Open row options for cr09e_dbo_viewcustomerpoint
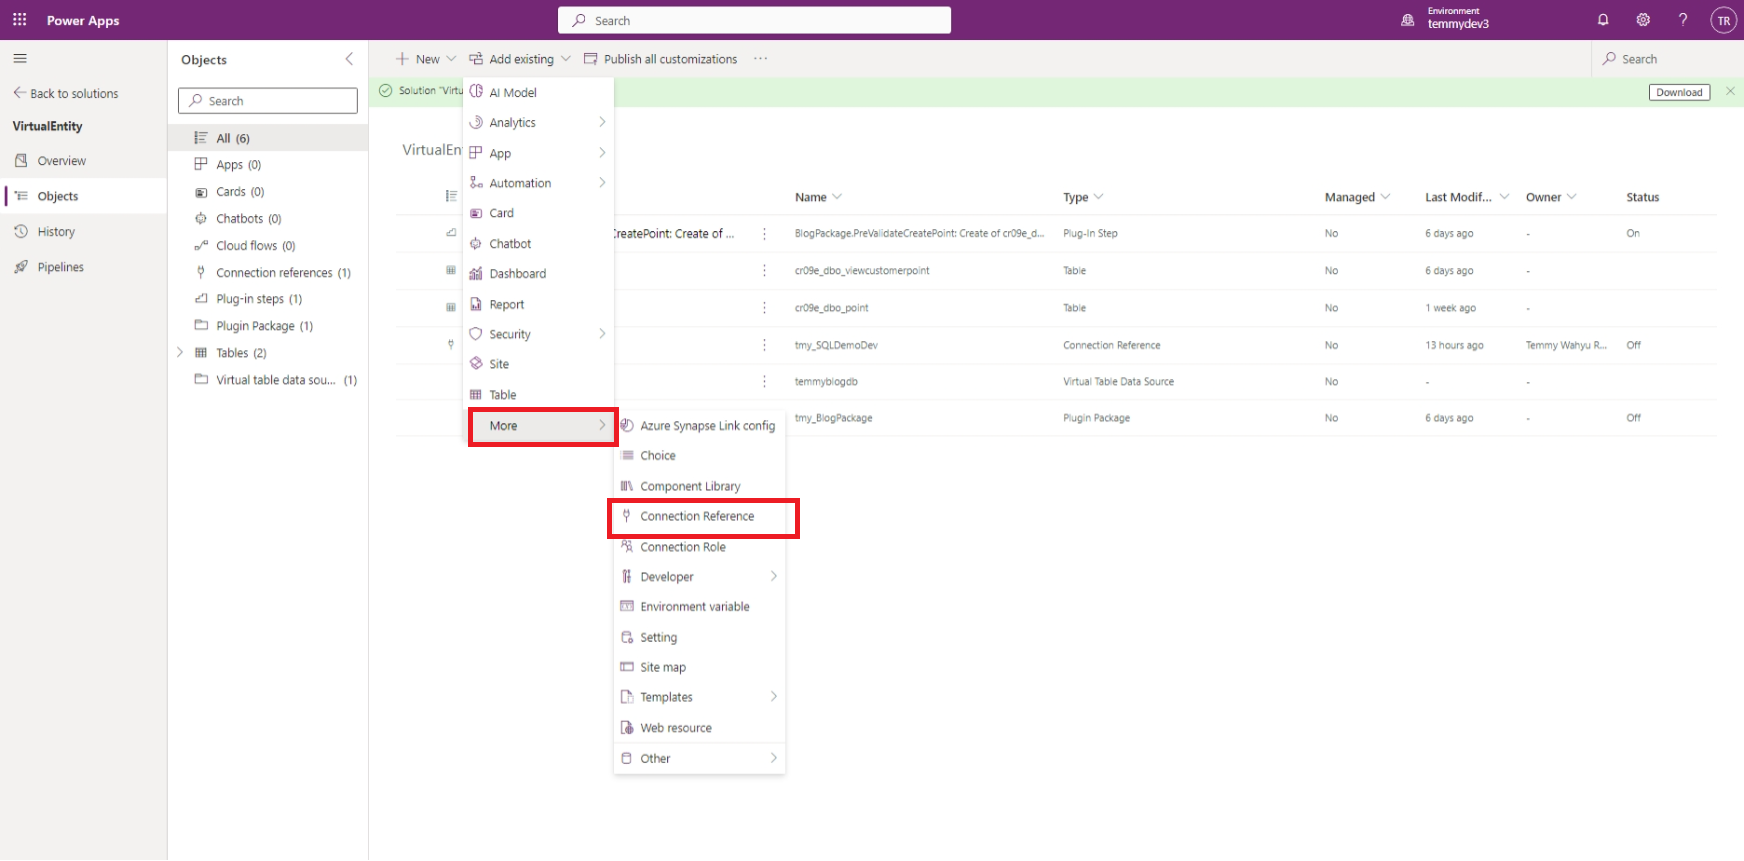Viewport: 1744px width, 861px height. (x=764, y=270)
